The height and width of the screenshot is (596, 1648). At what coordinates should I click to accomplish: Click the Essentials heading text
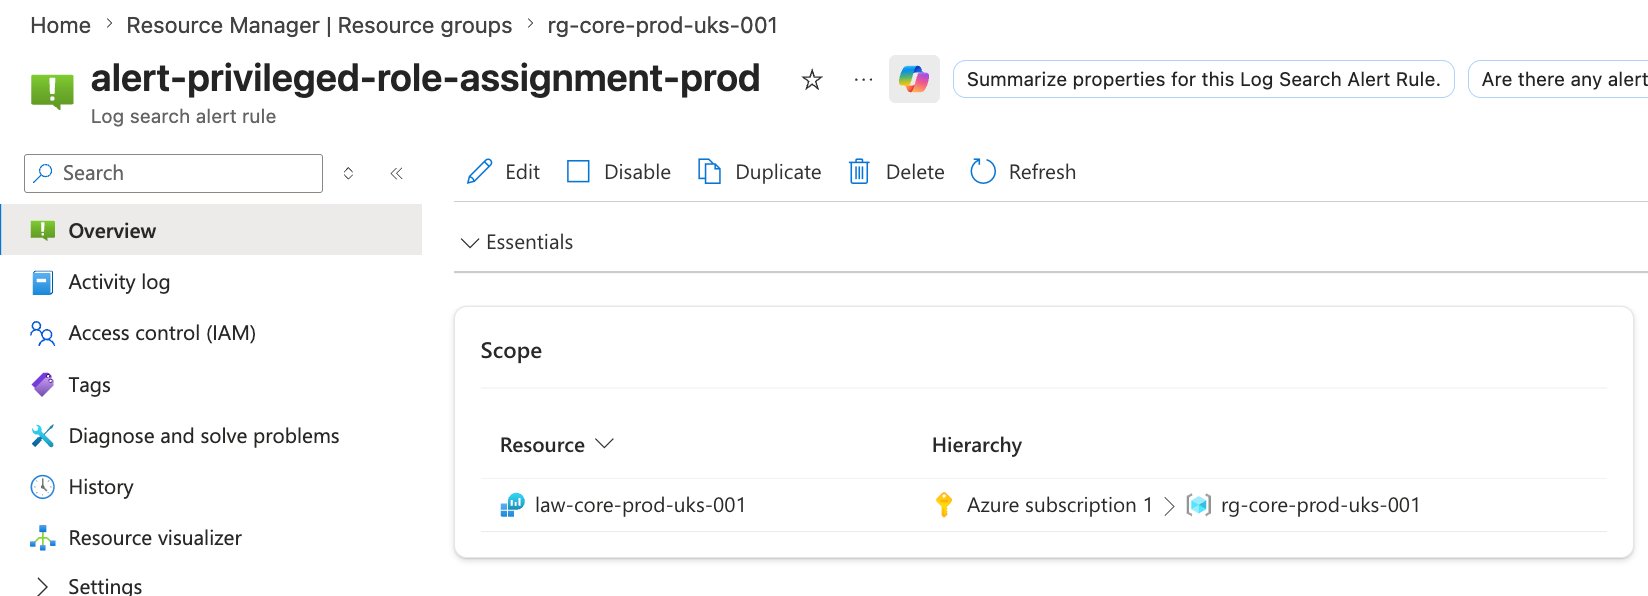coord(529,242)
